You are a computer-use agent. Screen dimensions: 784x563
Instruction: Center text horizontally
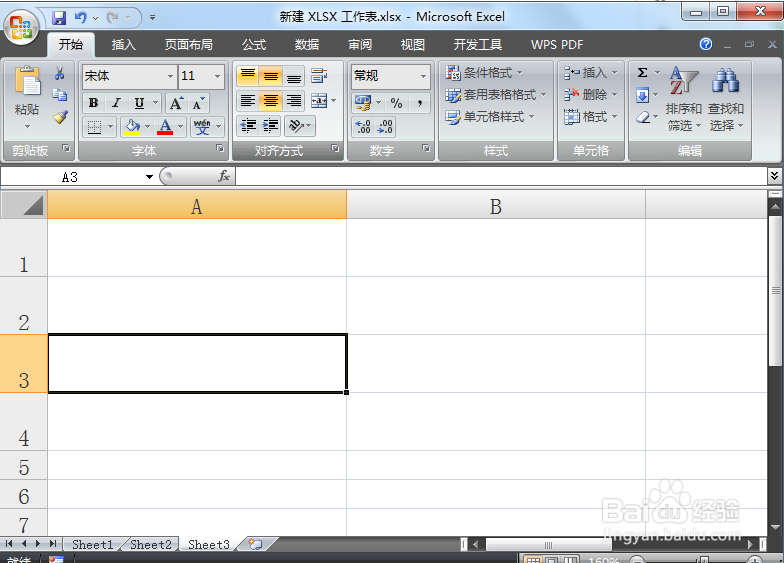coord(270,101)
